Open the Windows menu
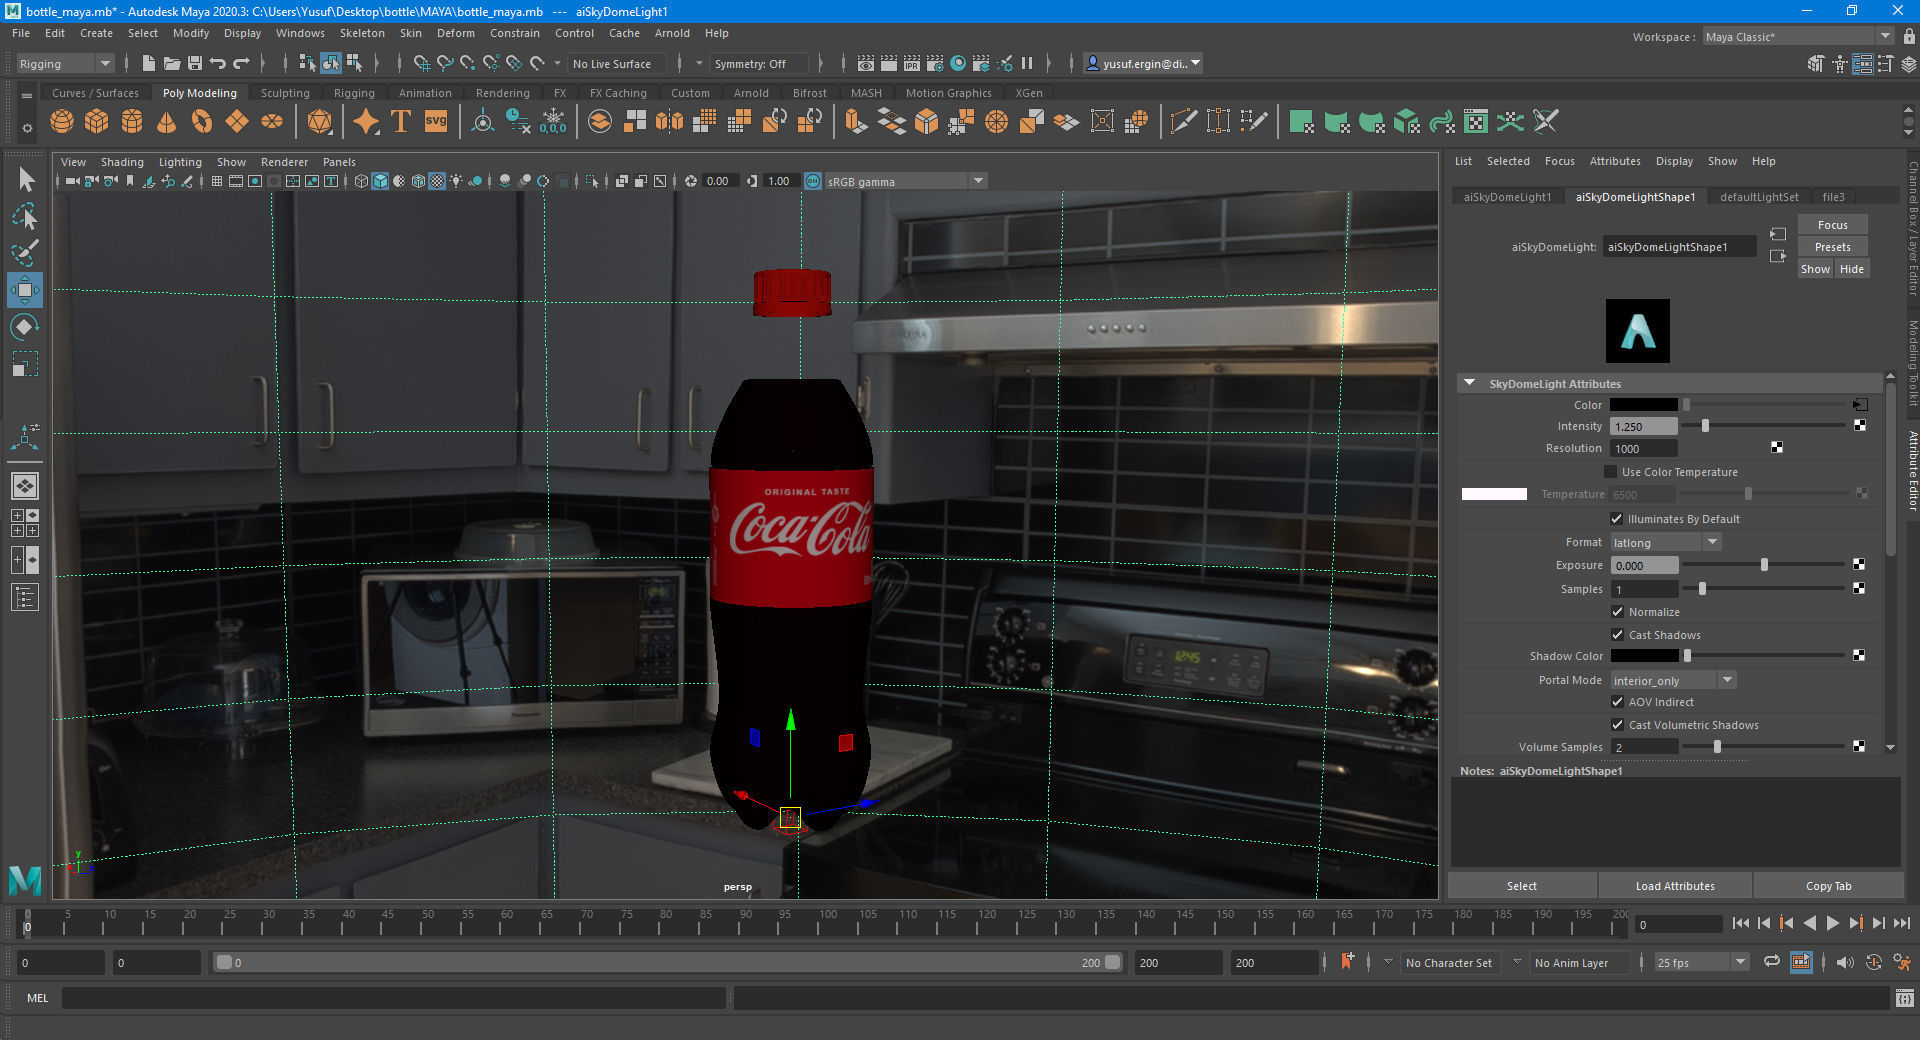 tap(300, 33)
